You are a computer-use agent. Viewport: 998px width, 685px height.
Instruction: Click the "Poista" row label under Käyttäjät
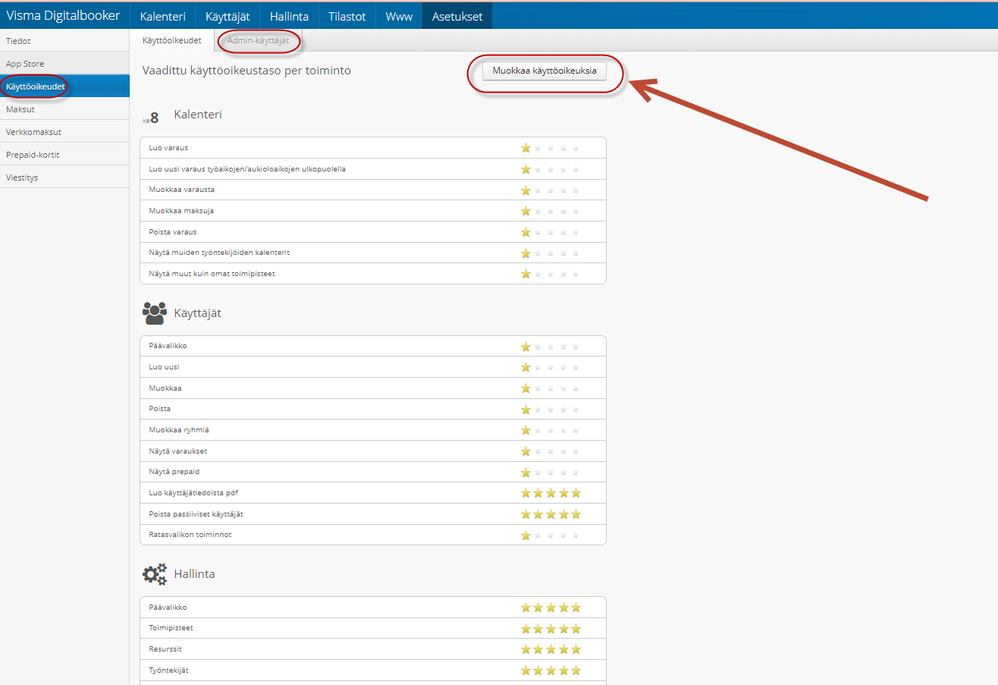point(160,409)
